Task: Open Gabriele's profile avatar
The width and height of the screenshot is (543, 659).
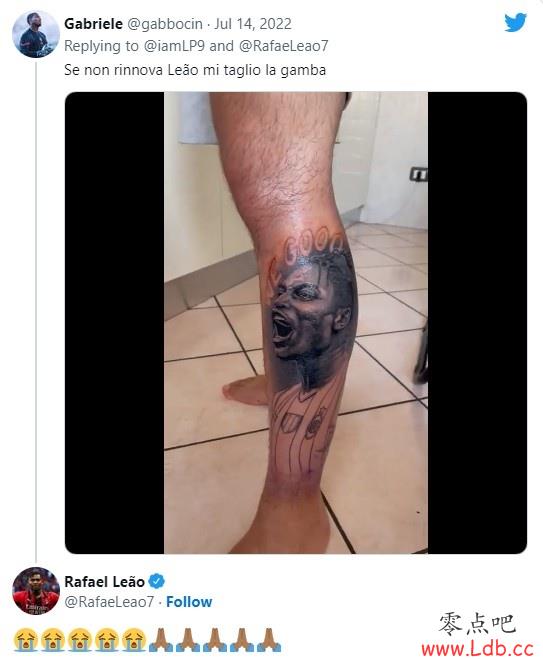Action: click(x=36, y=34)
